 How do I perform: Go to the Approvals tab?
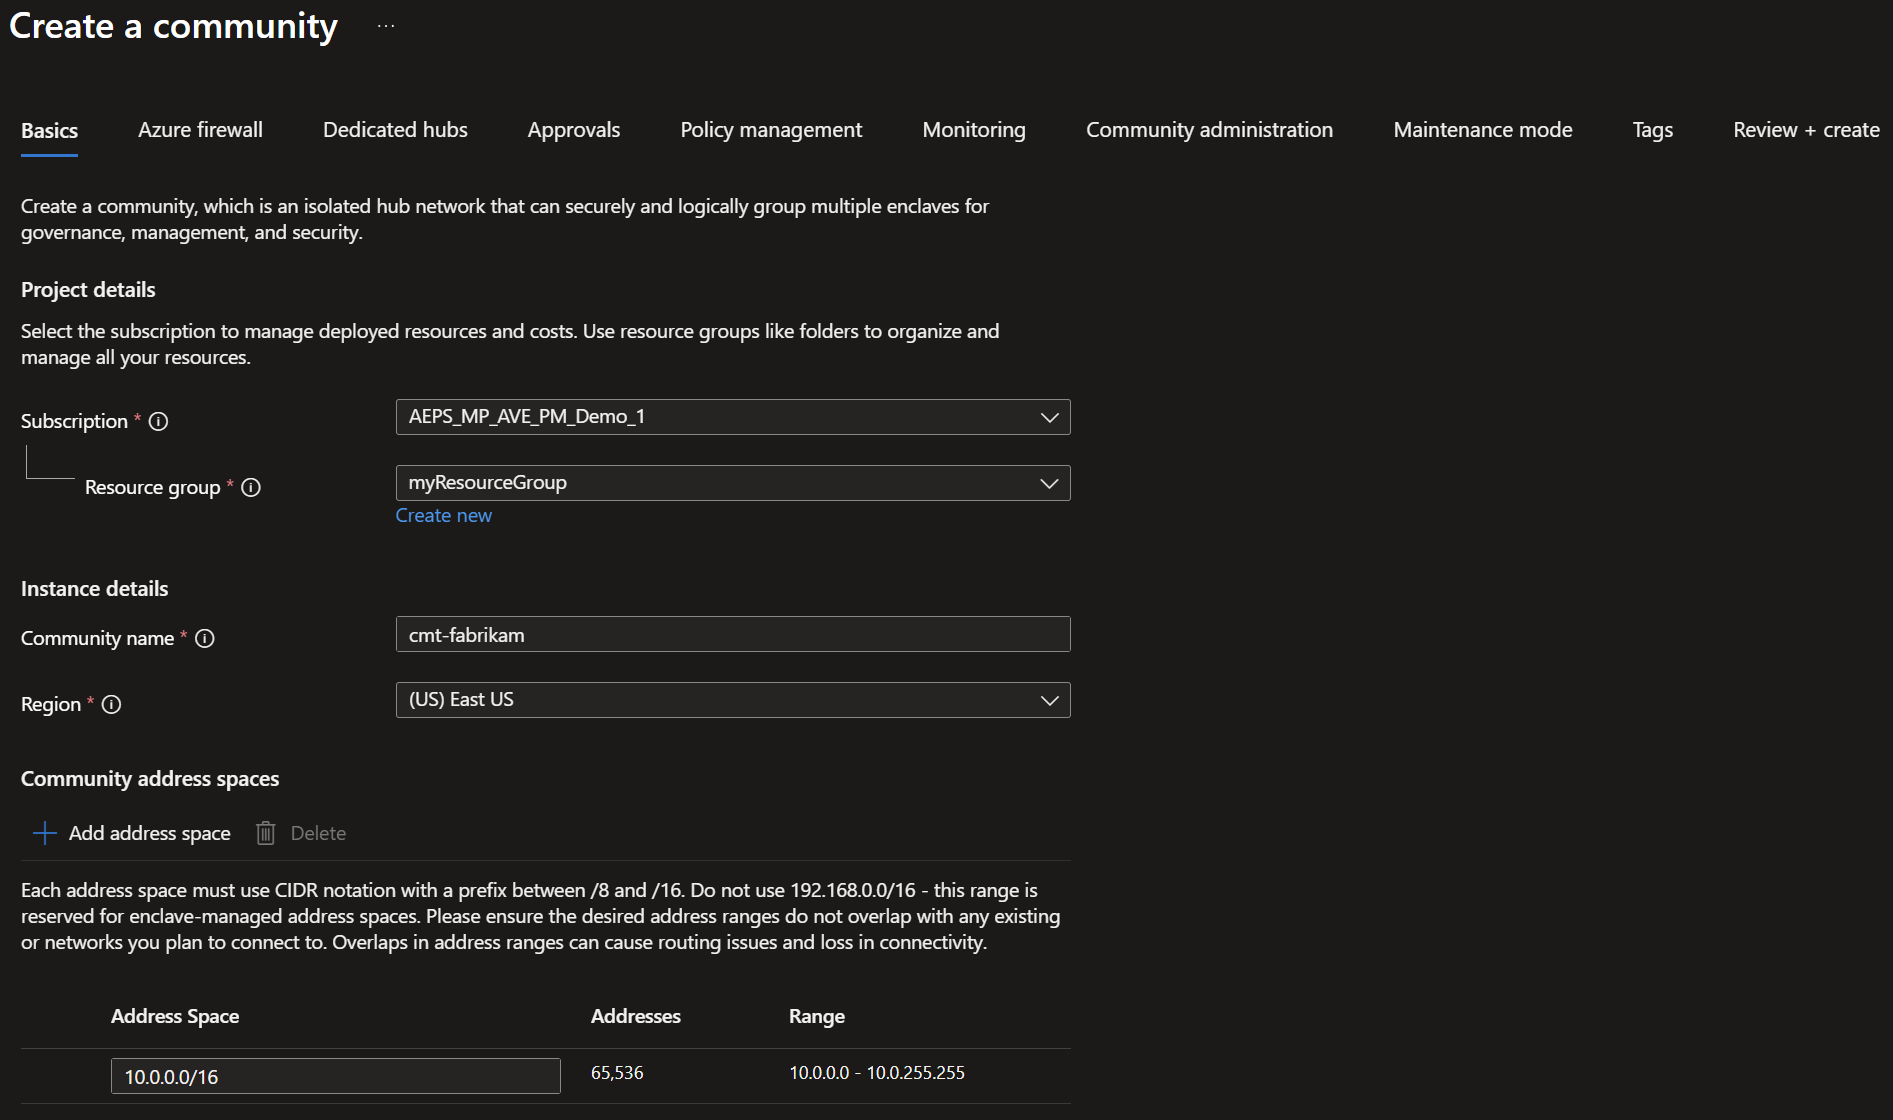pos(574,130)
